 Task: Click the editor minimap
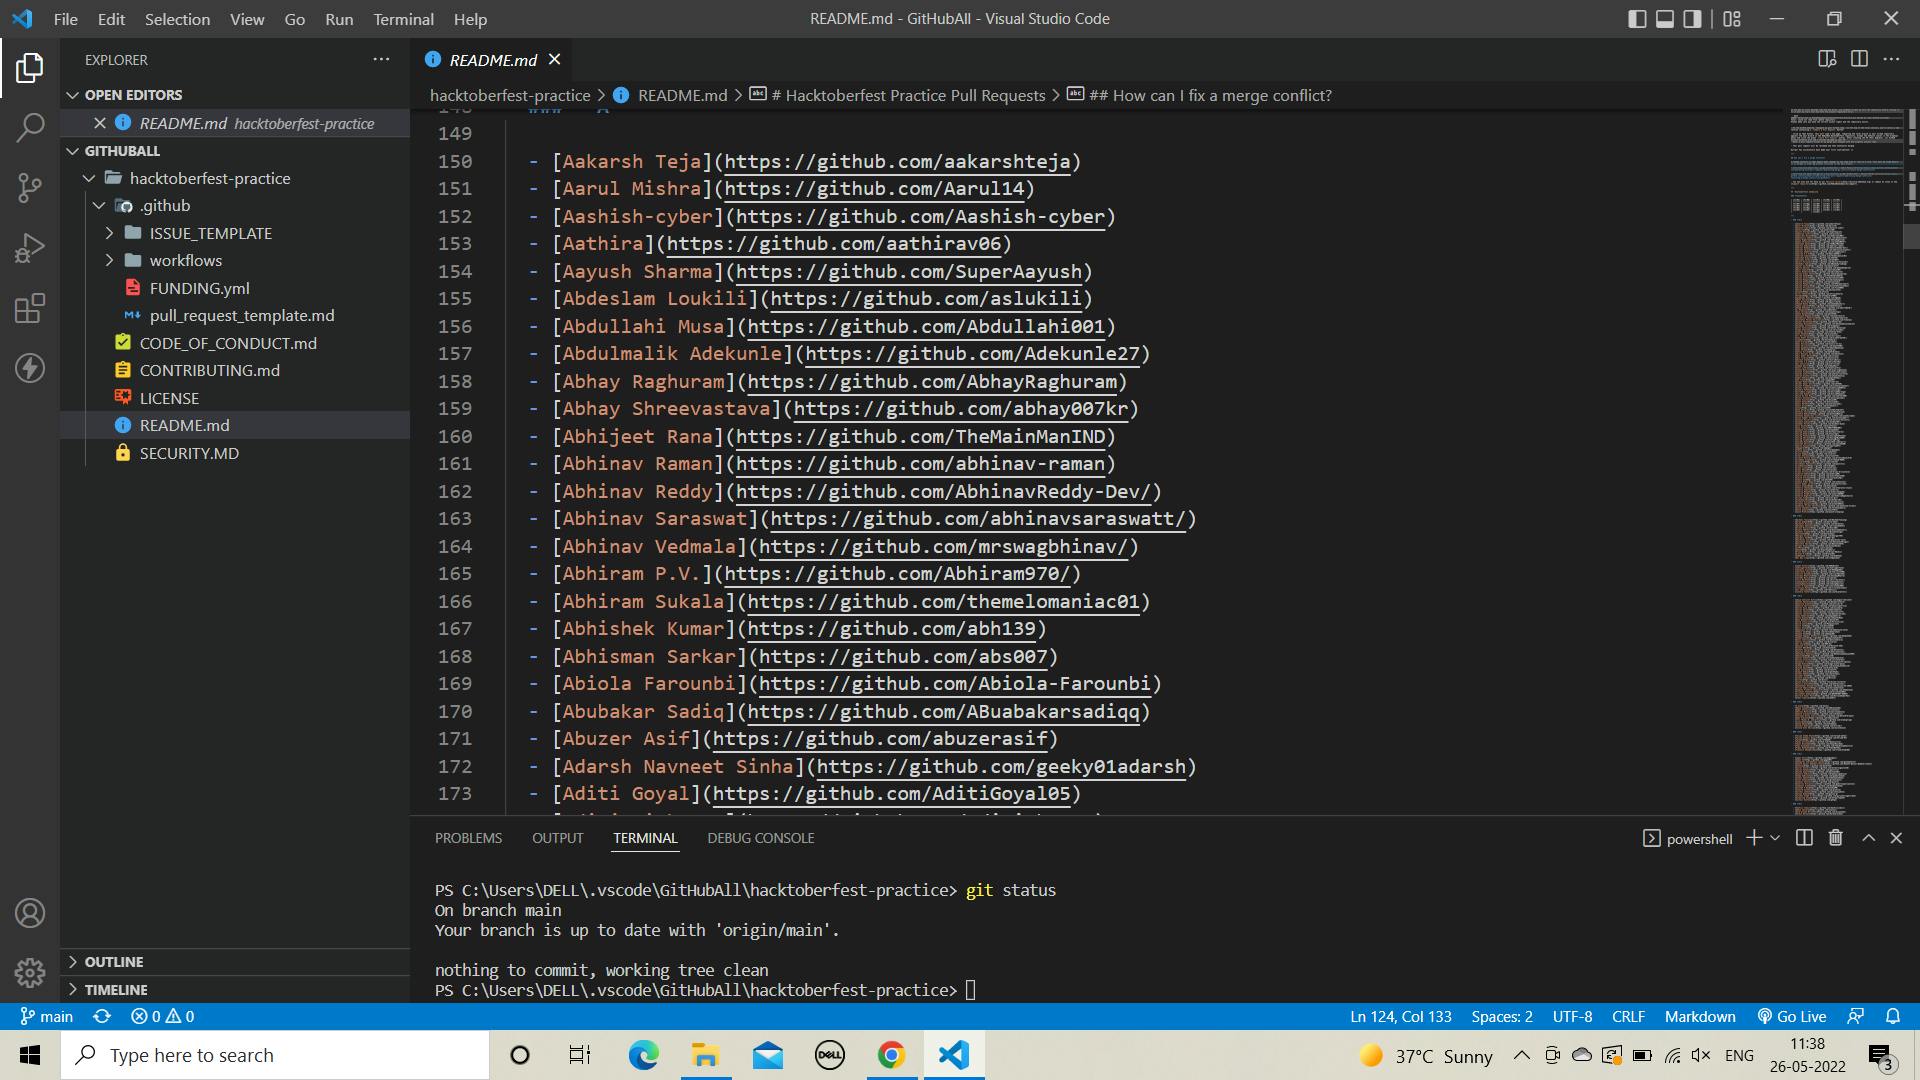[1847, 460]
